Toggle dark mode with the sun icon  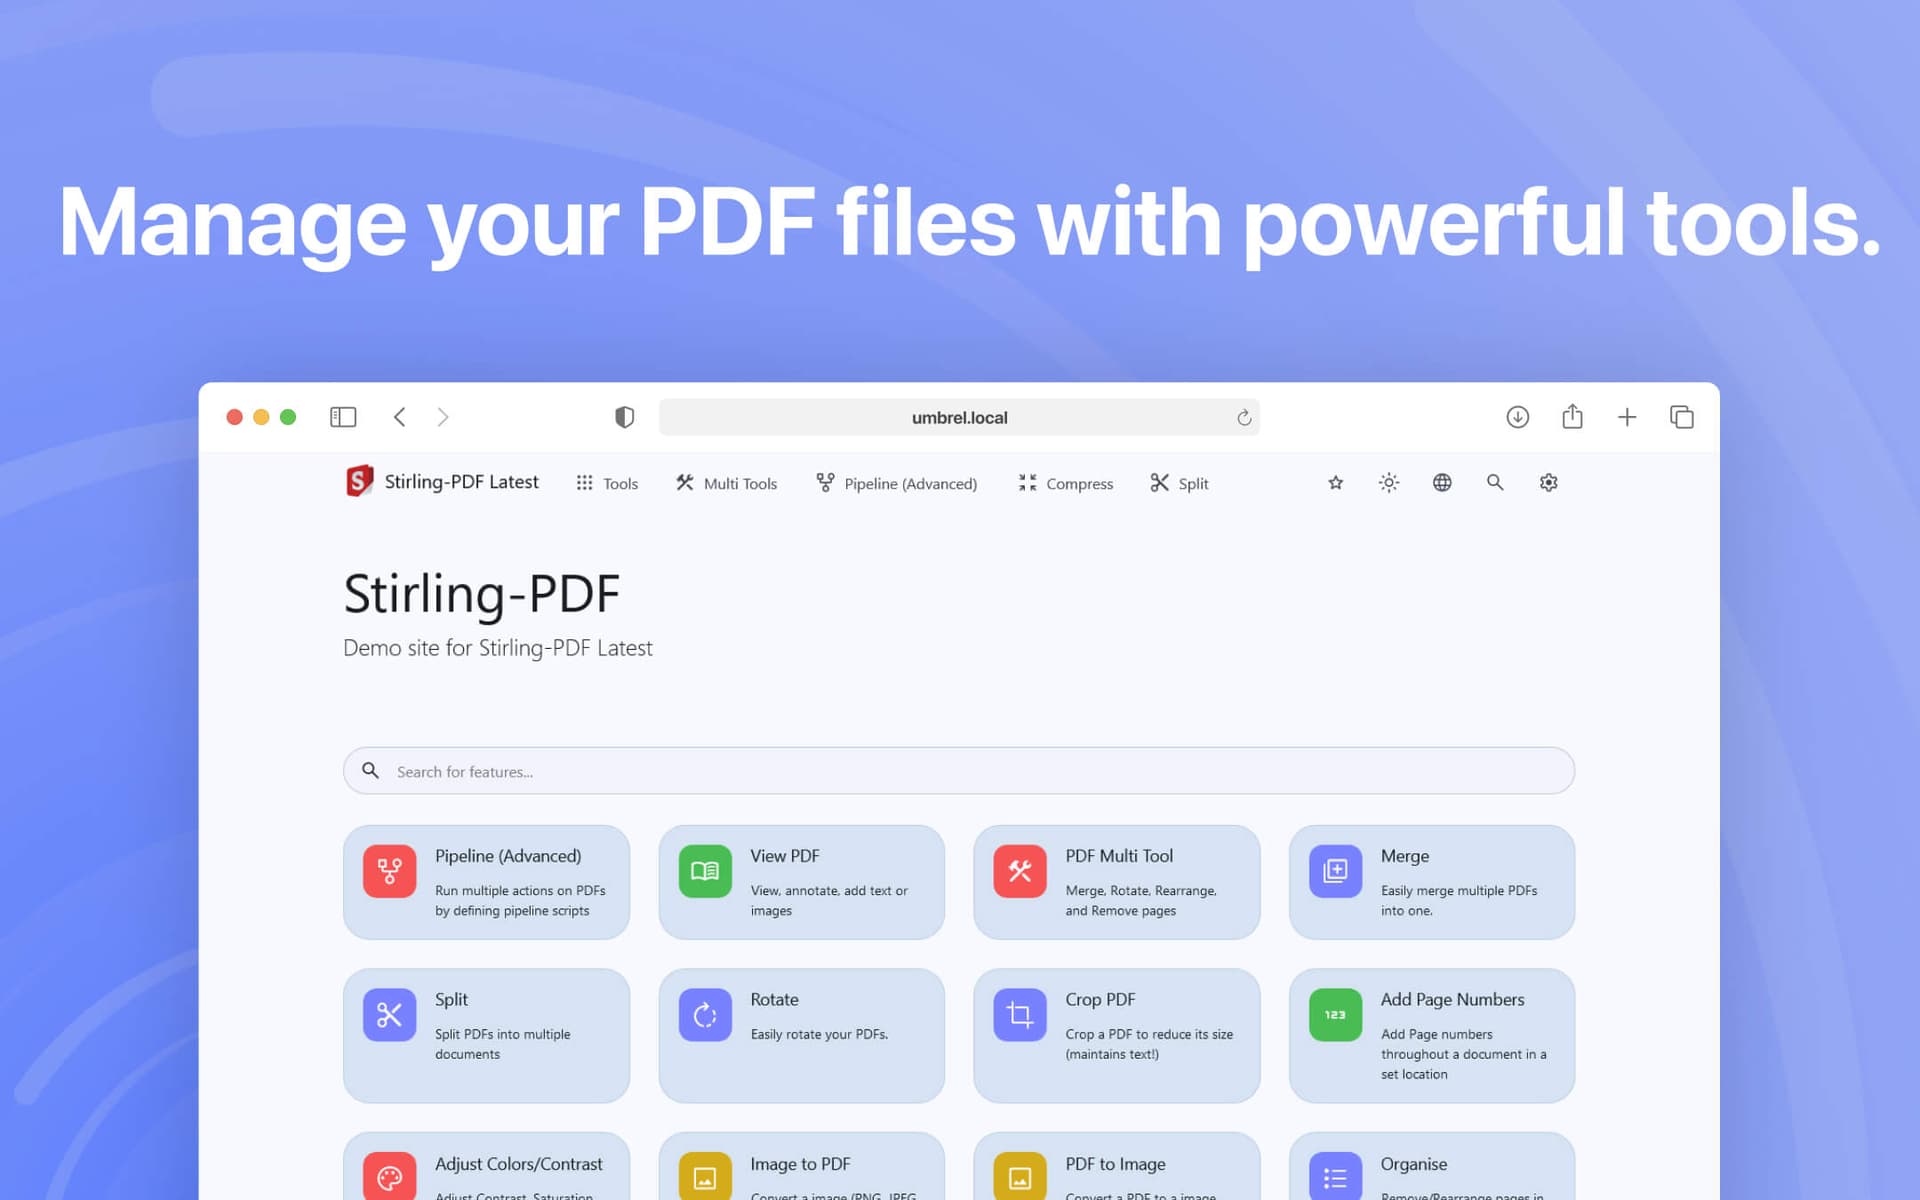click(x=1389, y=483)
